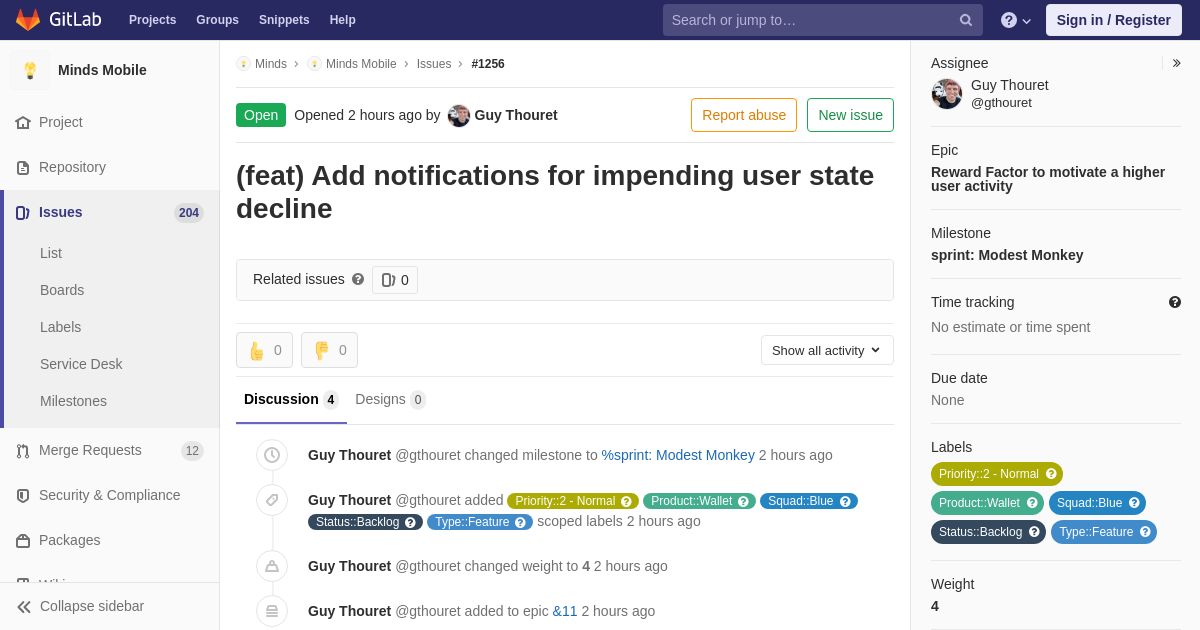Click the Collapse sidebar double-chevron icon

pyautogui.click(x=24, y=606)
